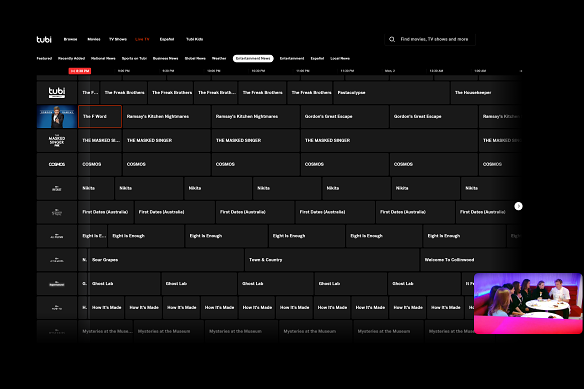Select the Eight Is Enough channel logo

tap(57, 236)
